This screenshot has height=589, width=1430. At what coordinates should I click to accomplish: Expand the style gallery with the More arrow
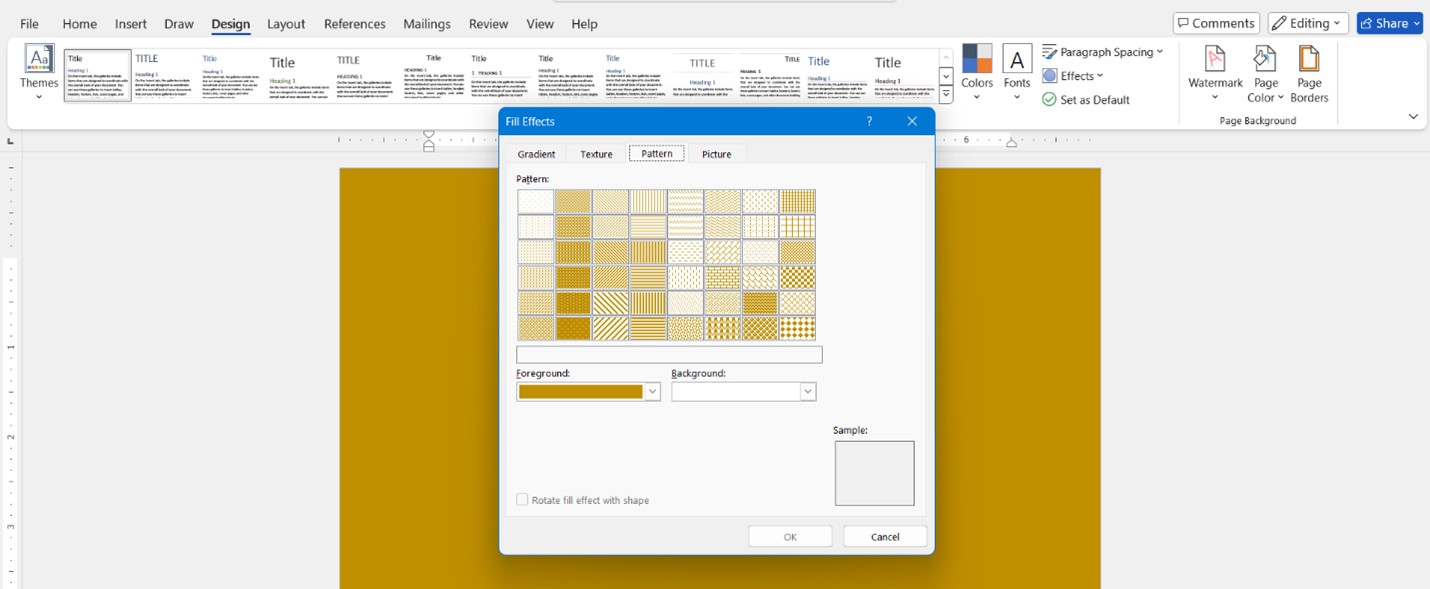[x=945, y=93]
